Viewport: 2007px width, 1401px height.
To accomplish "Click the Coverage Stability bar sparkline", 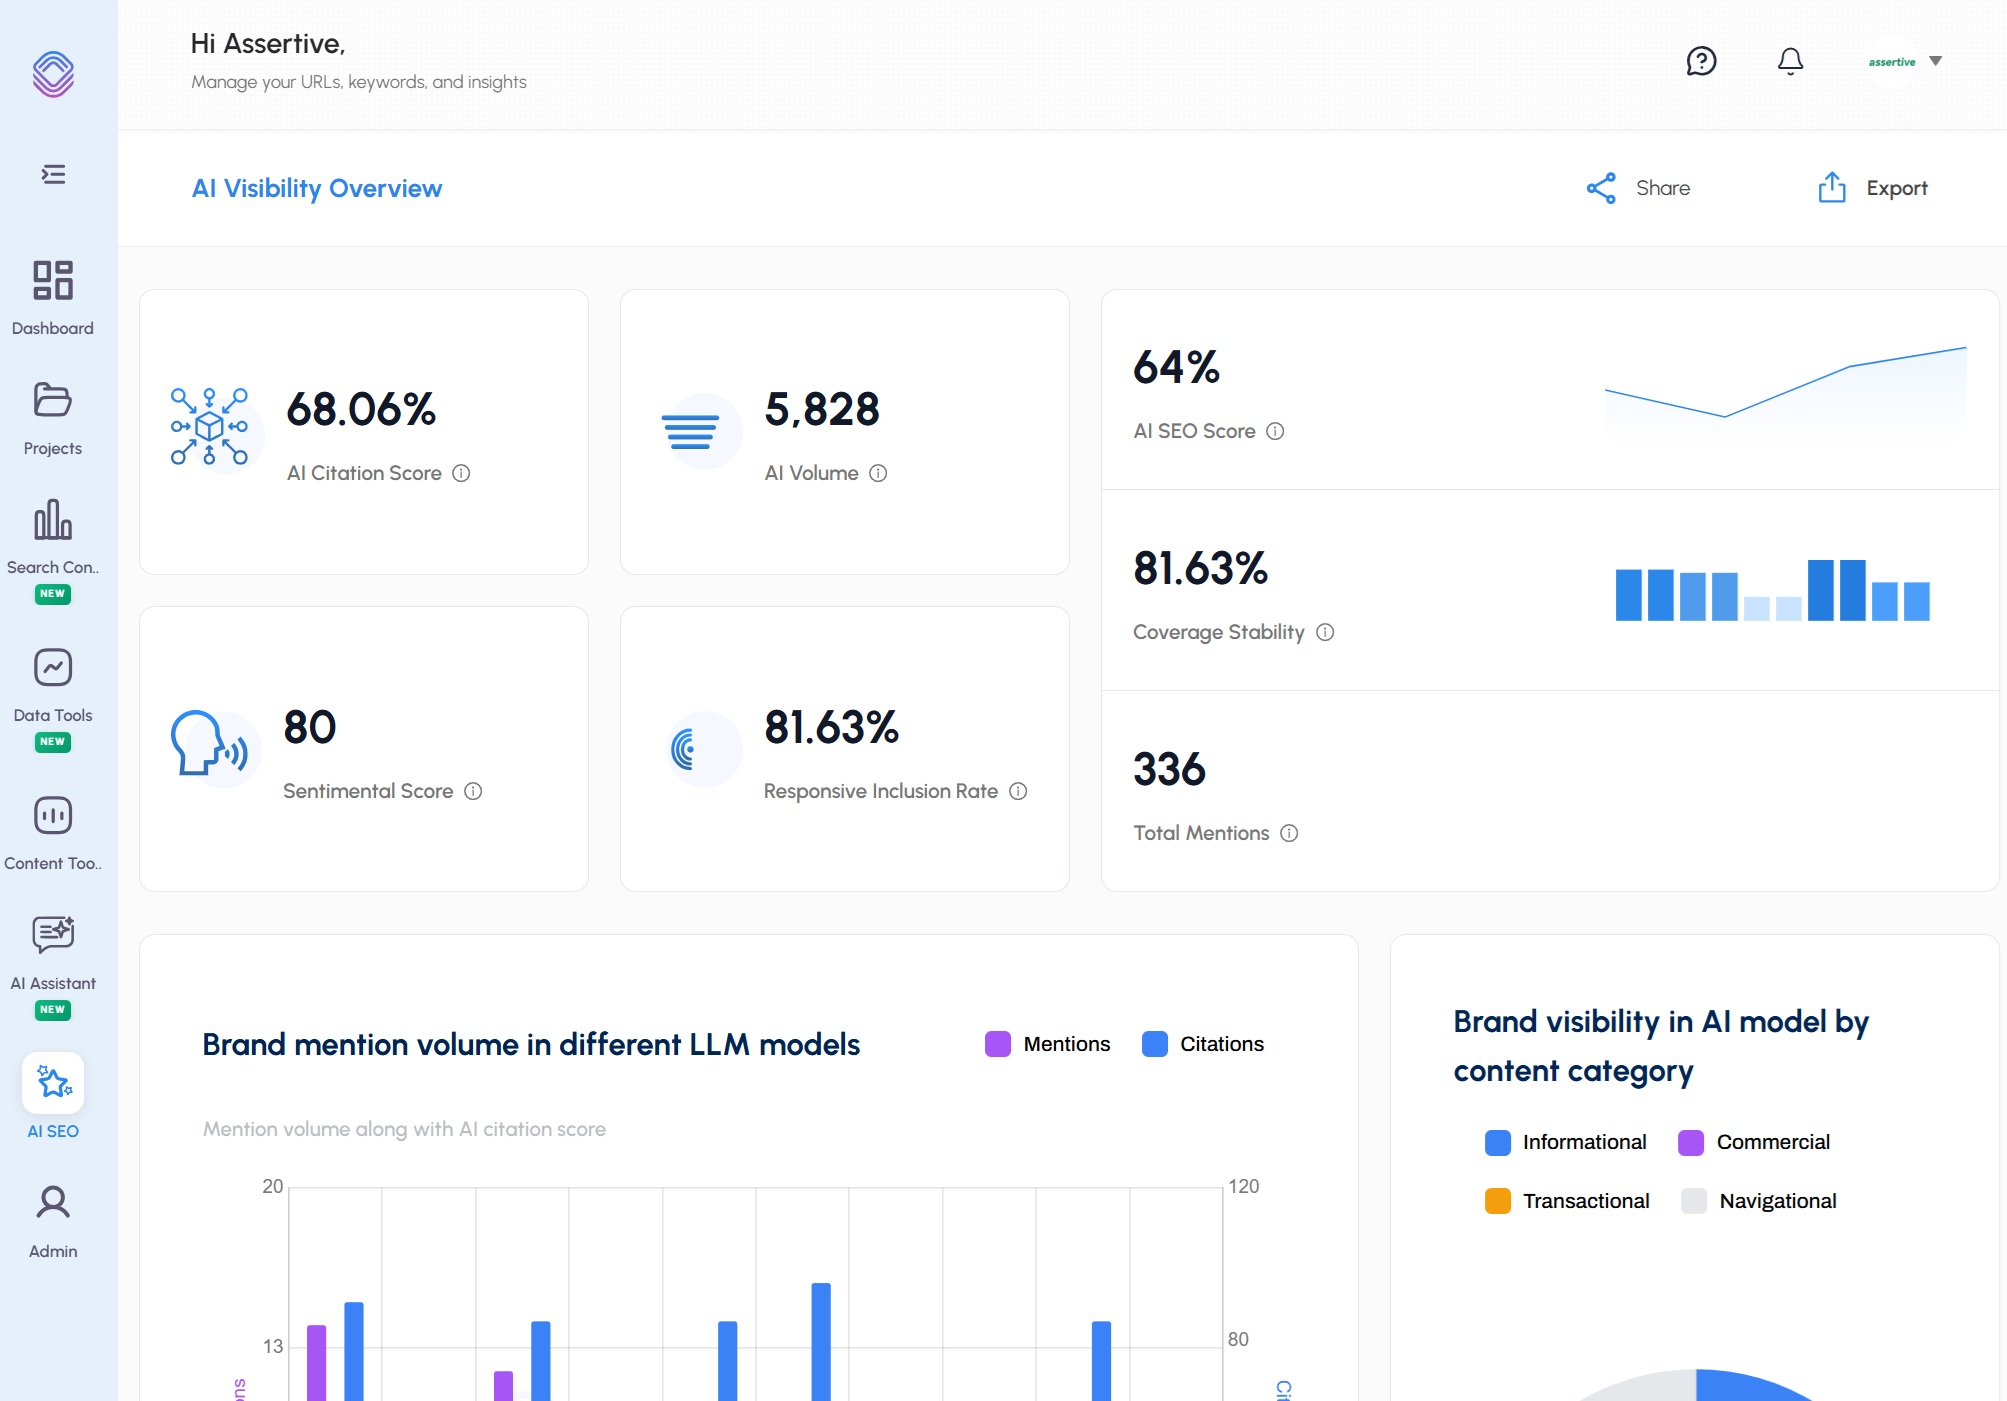I will [1772, 590].
